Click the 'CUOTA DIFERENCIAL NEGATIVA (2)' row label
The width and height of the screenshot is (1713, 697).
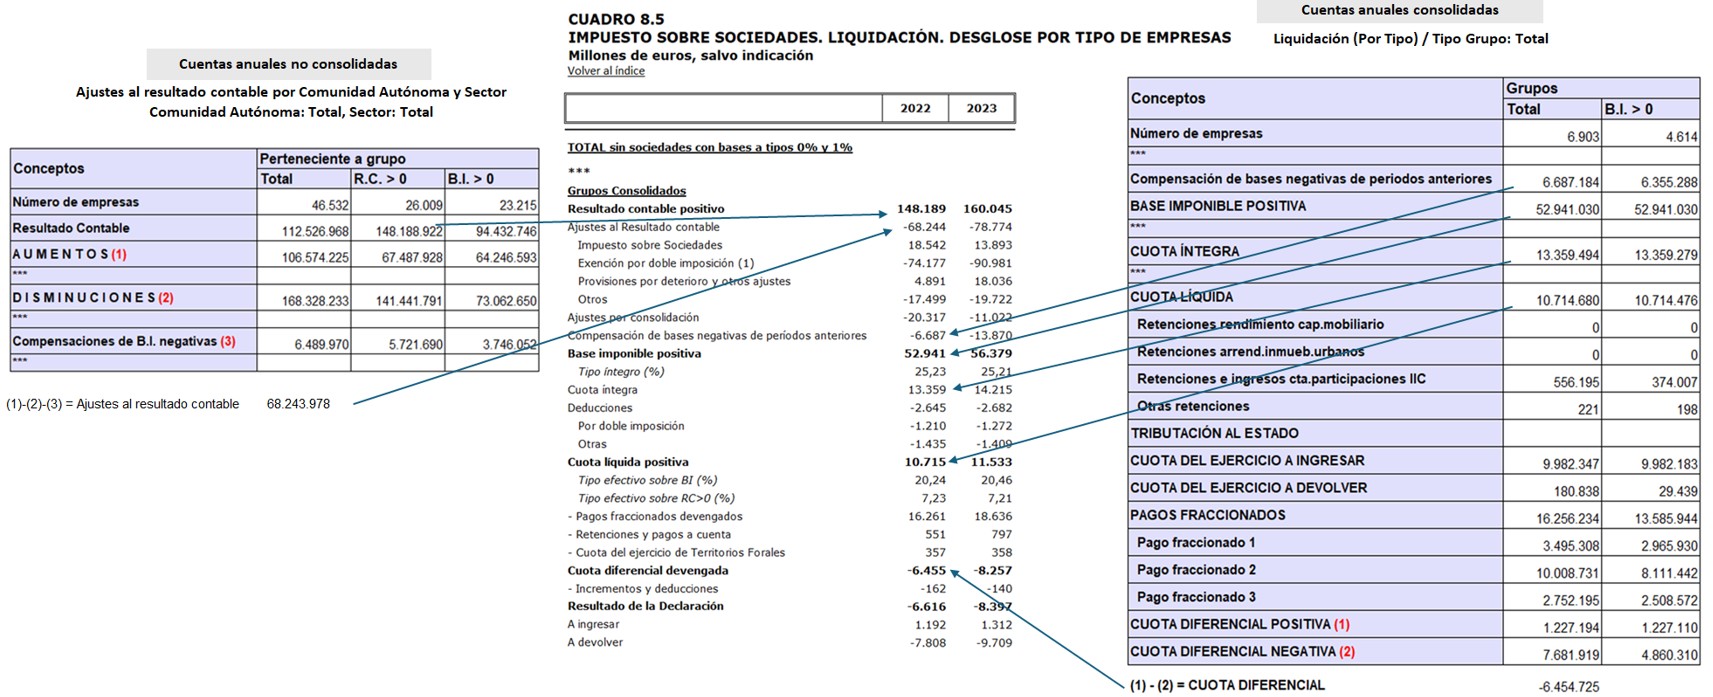coord(1242,651)
